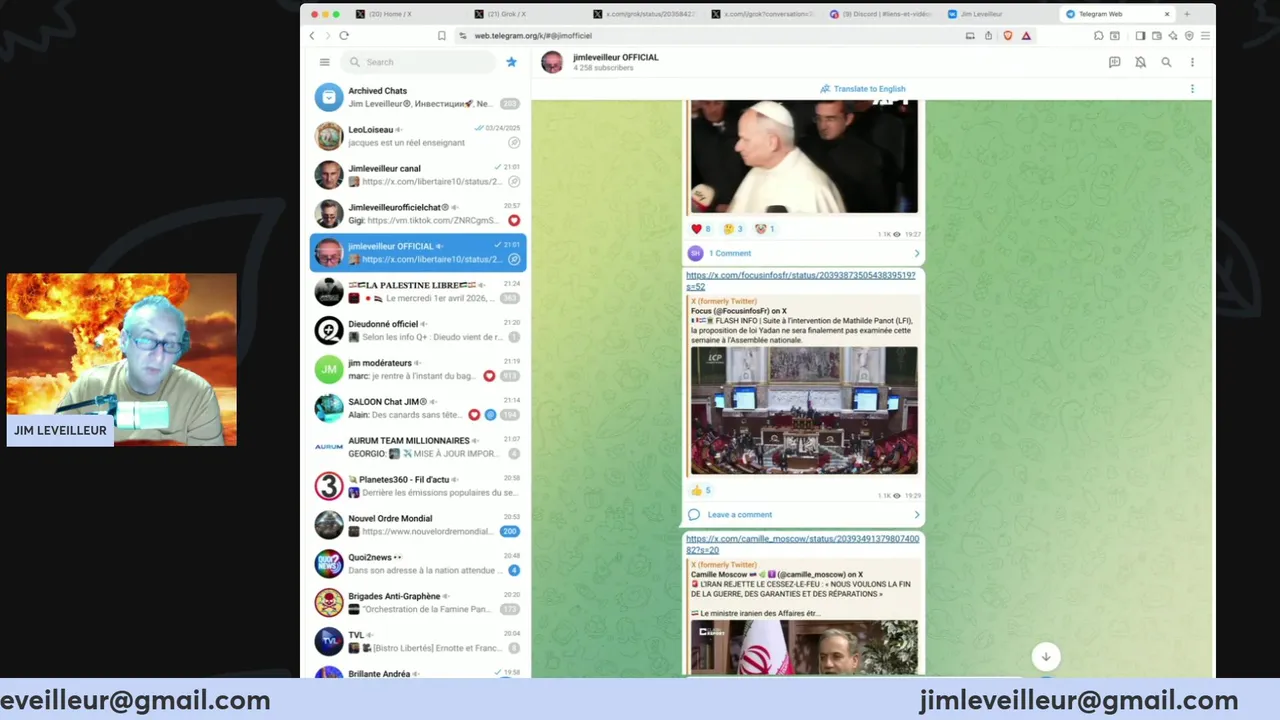Toggle the muted bell notification icon
The height and width of the screenshot is (720, 1280).
(x=1140, y=62)
